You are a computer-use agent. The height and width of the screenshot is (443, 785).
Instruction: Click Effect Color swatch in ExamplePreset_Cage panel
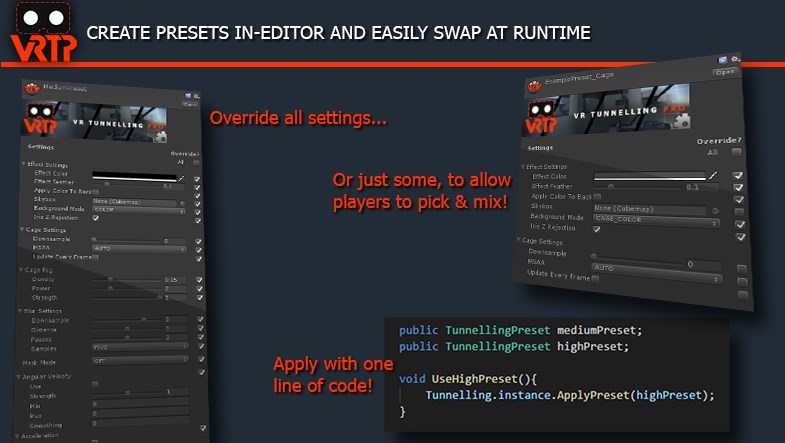point(650,176)
